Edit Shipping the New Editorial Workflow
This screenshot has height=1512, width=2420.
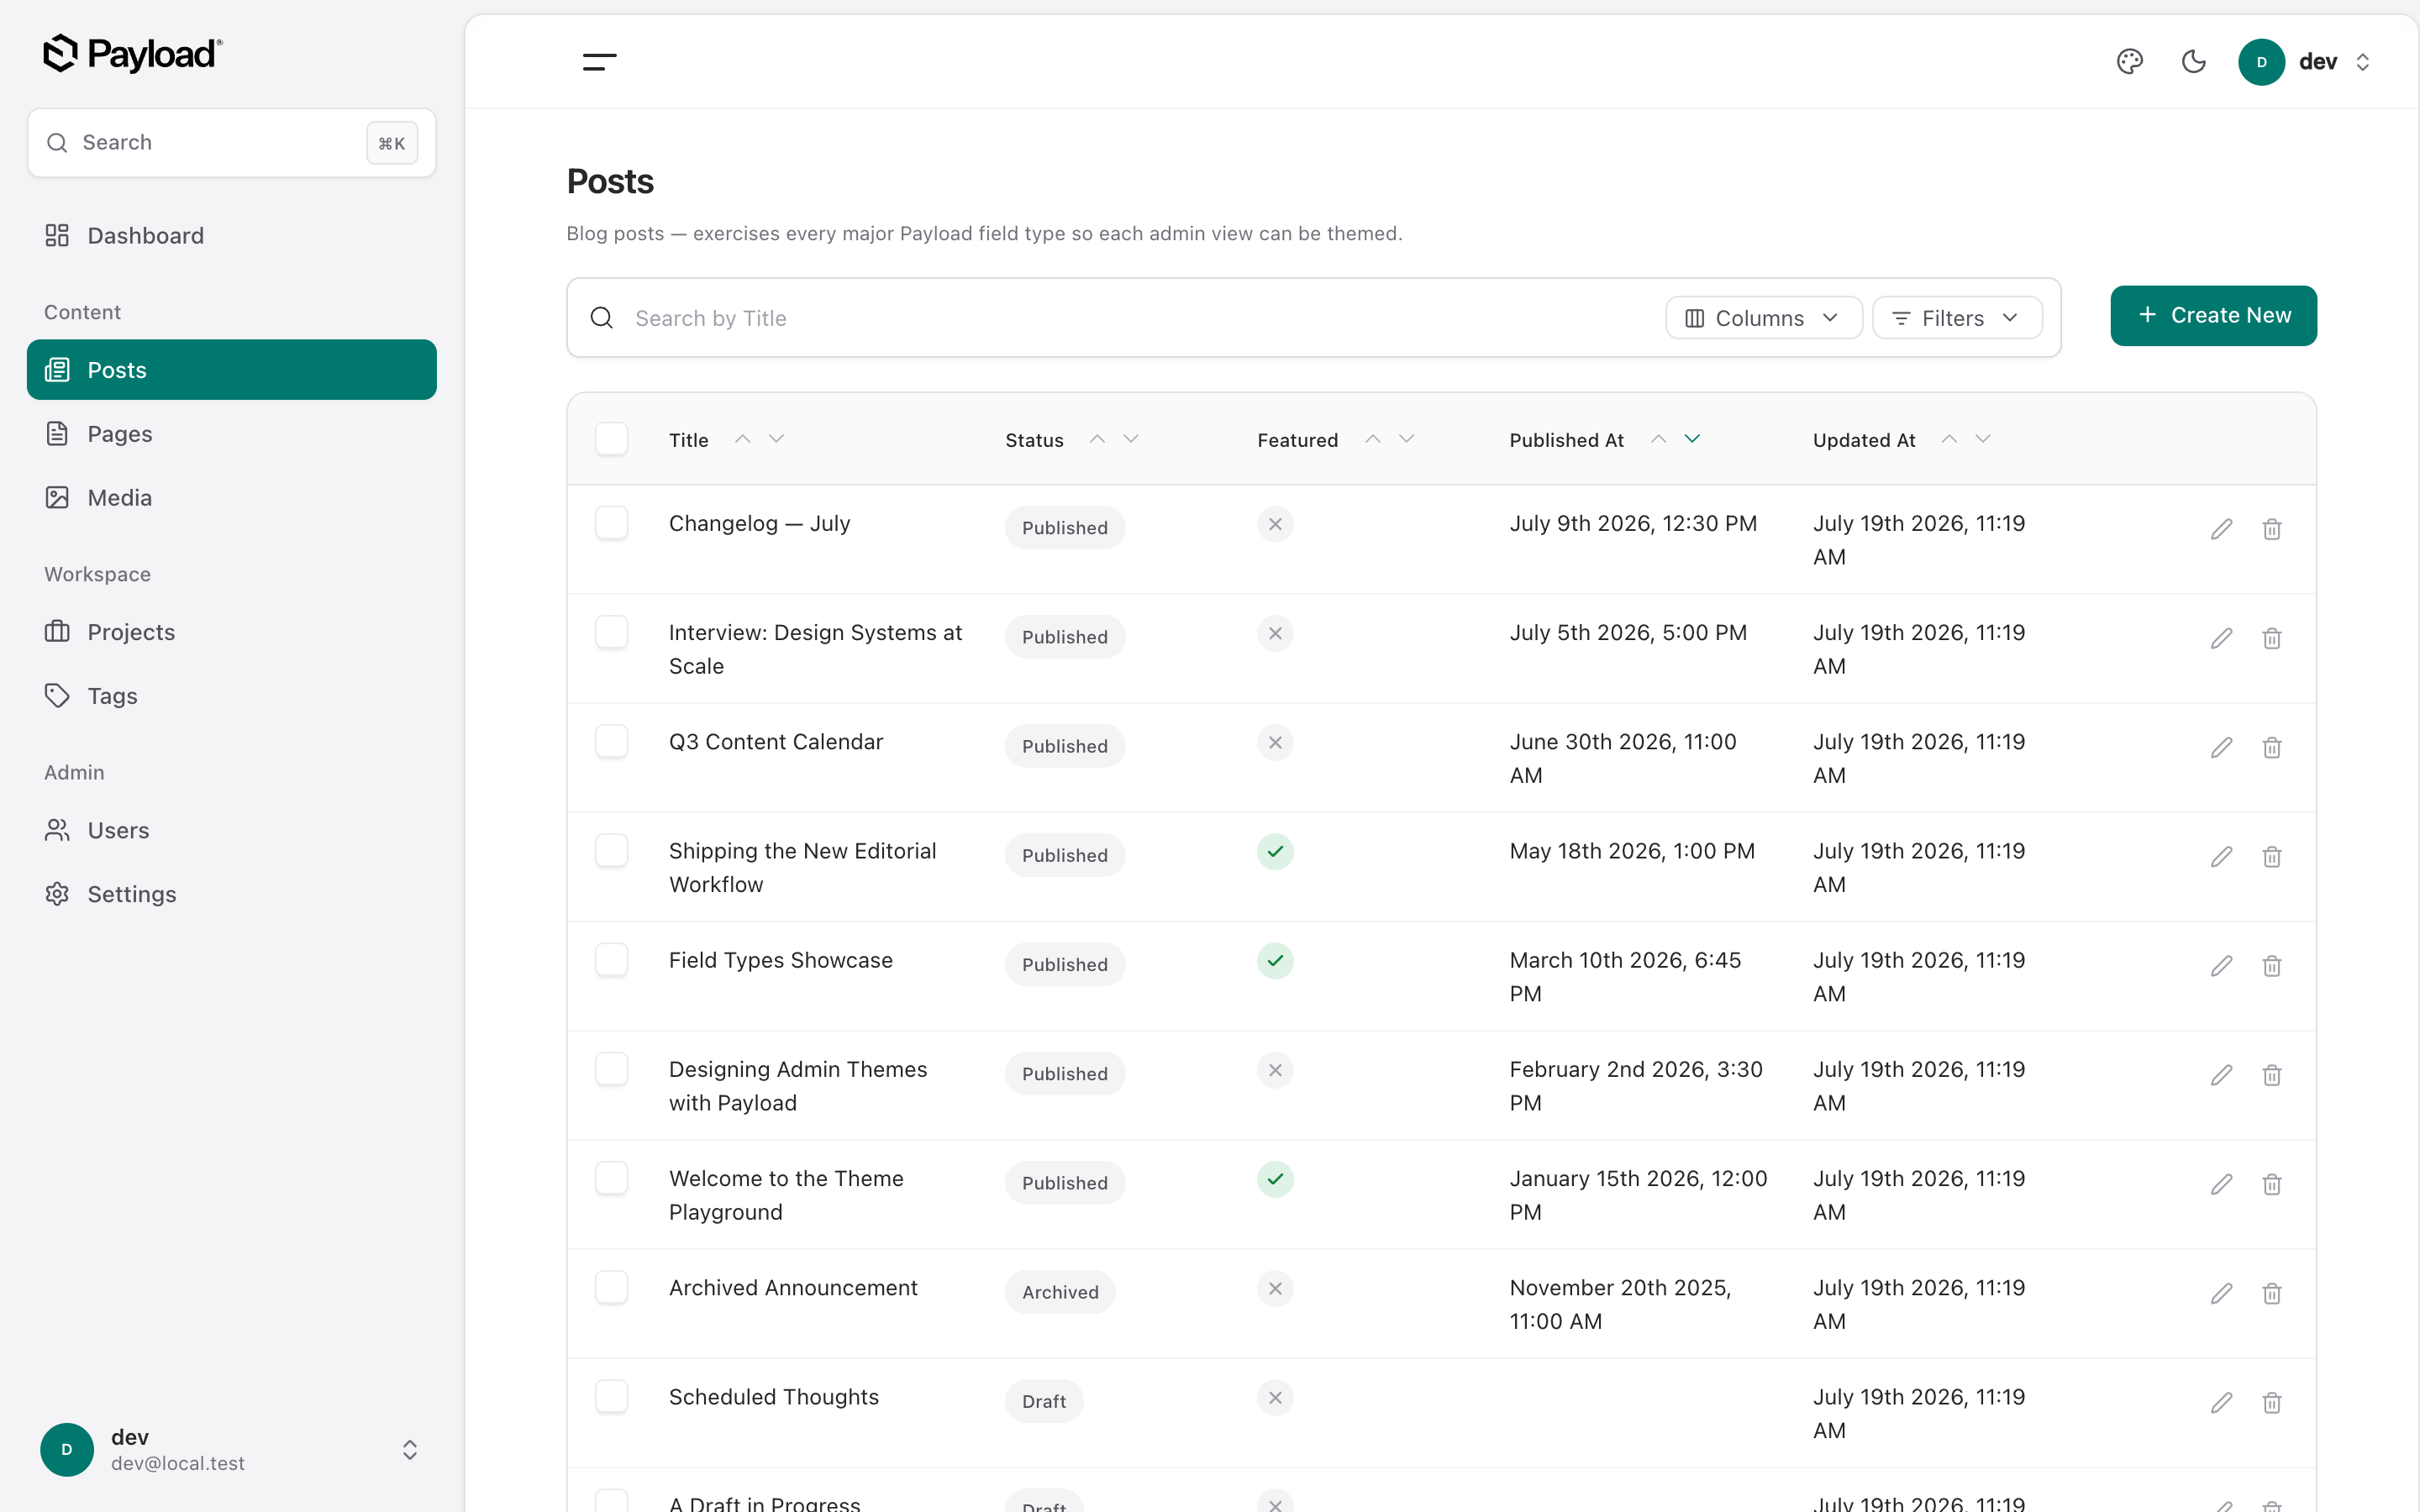tap(2221, 856)
